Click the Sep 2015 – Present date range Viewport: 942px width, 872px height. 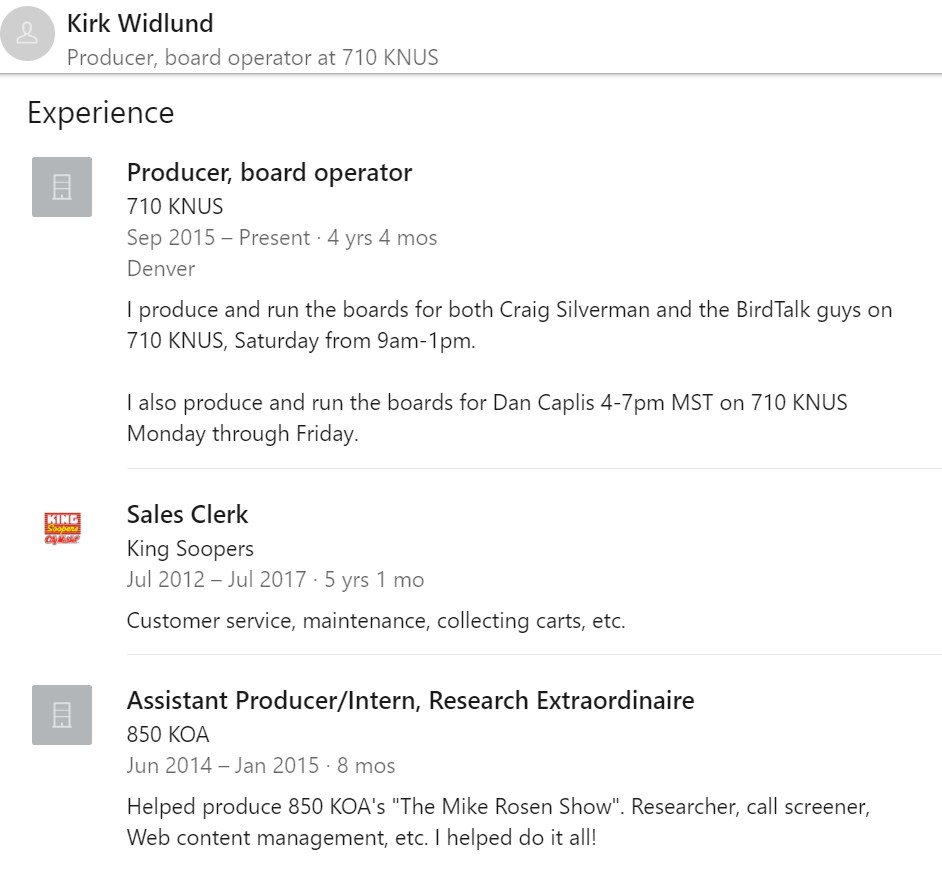218,238
